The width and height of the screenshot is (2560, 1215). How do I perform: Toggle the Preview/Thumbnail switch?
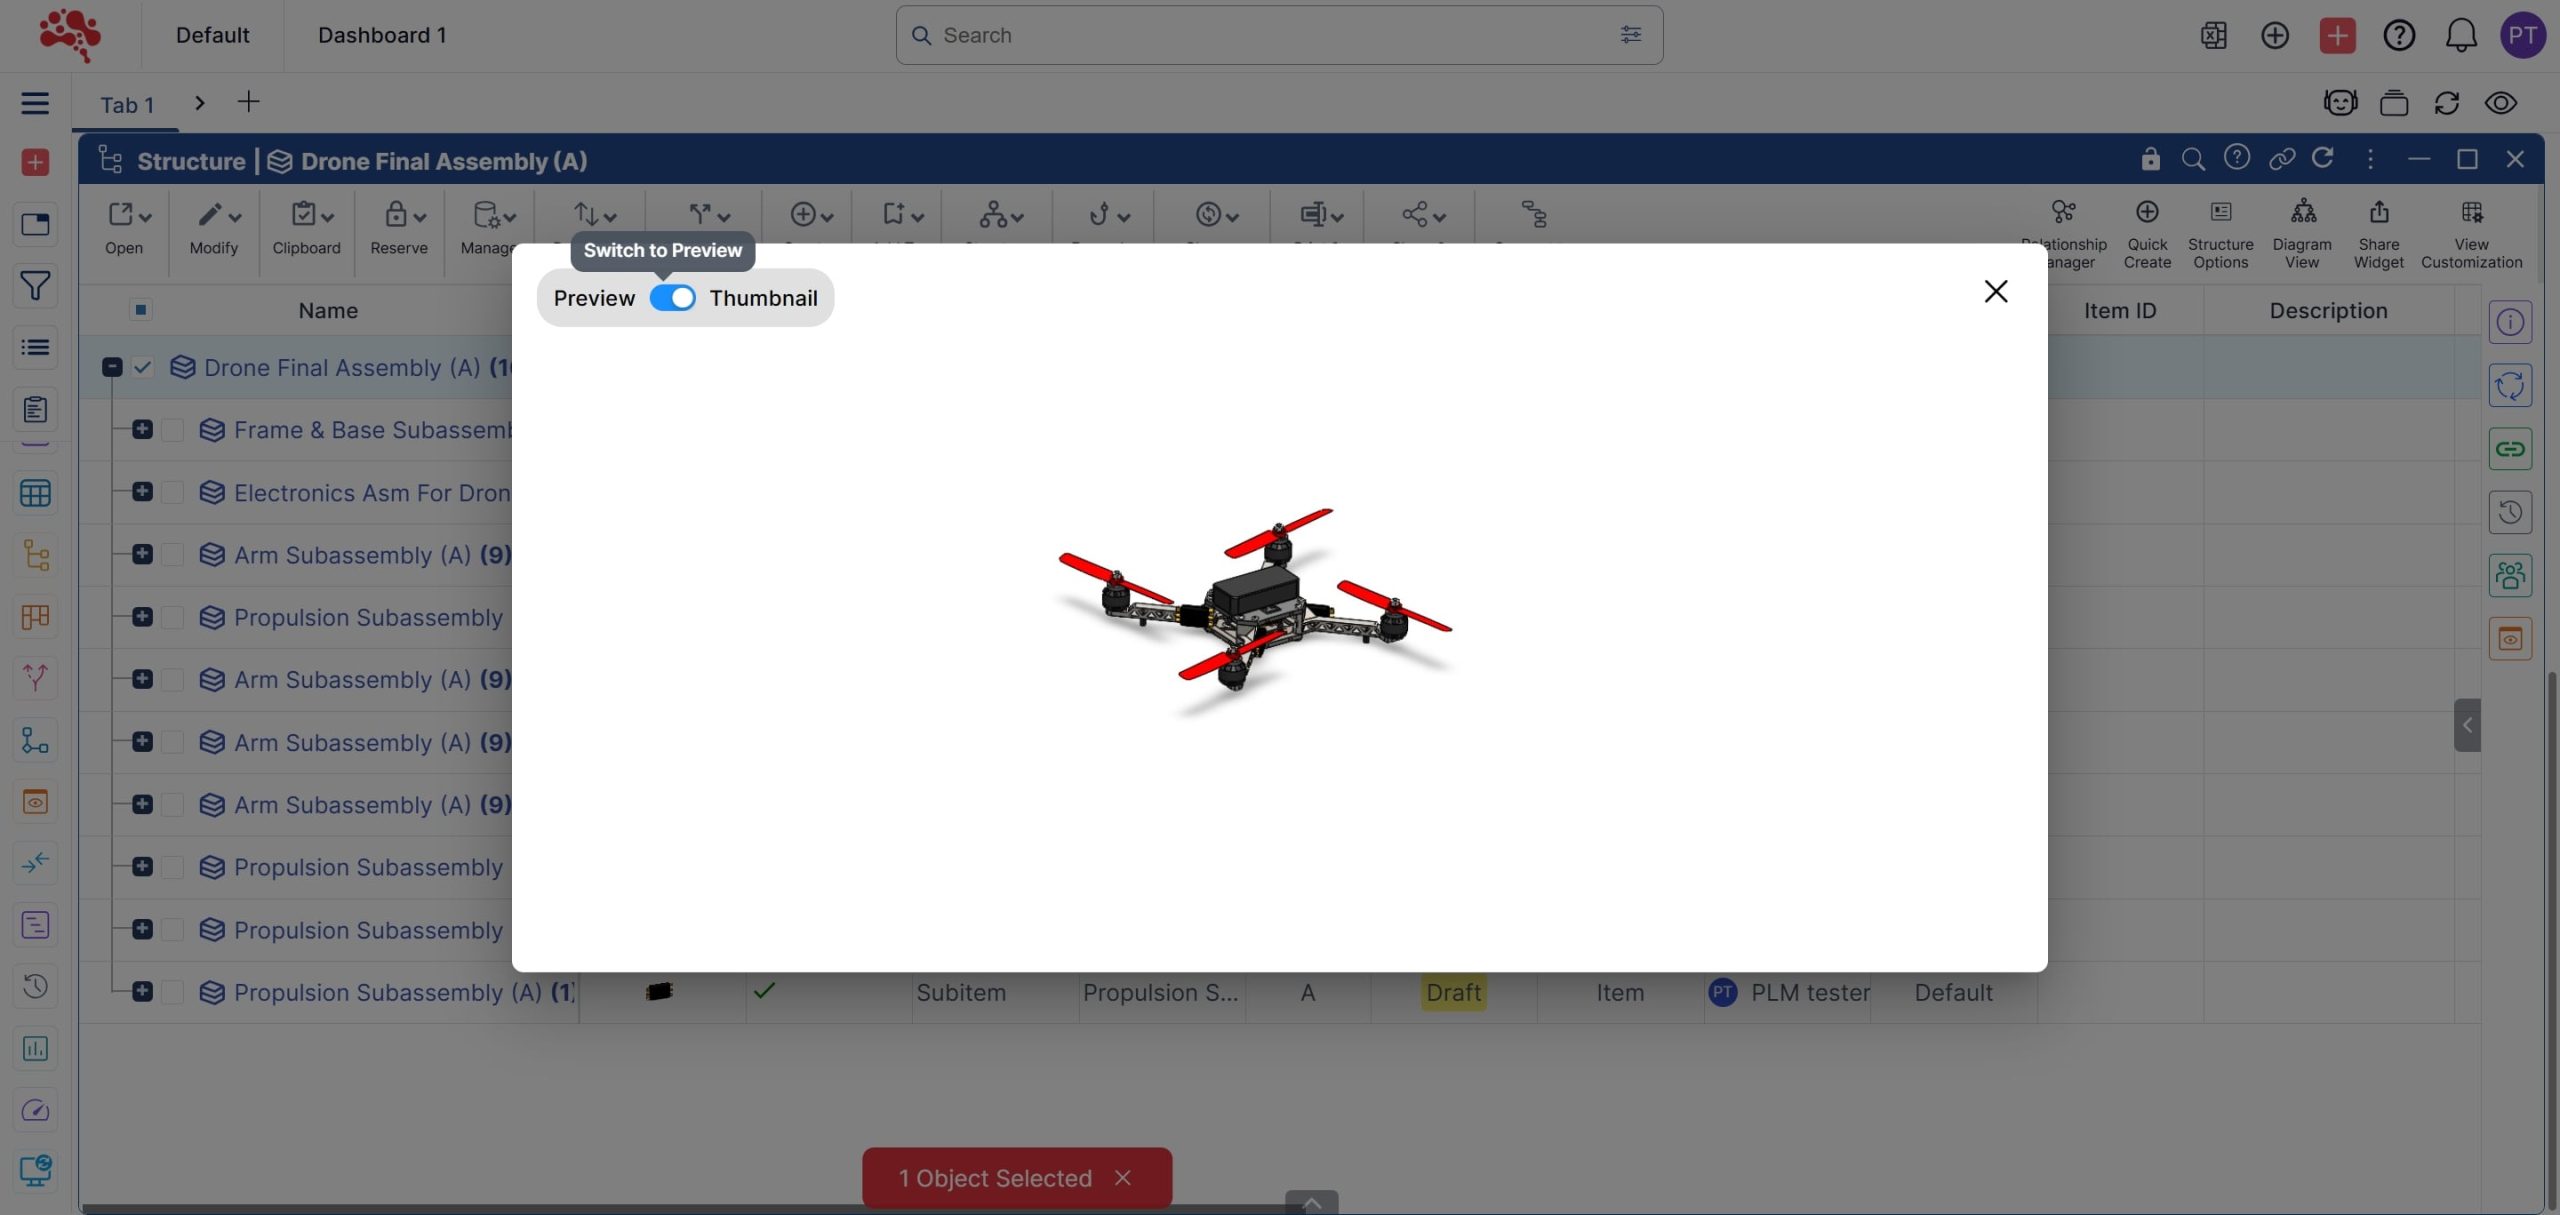coord(672,298)
